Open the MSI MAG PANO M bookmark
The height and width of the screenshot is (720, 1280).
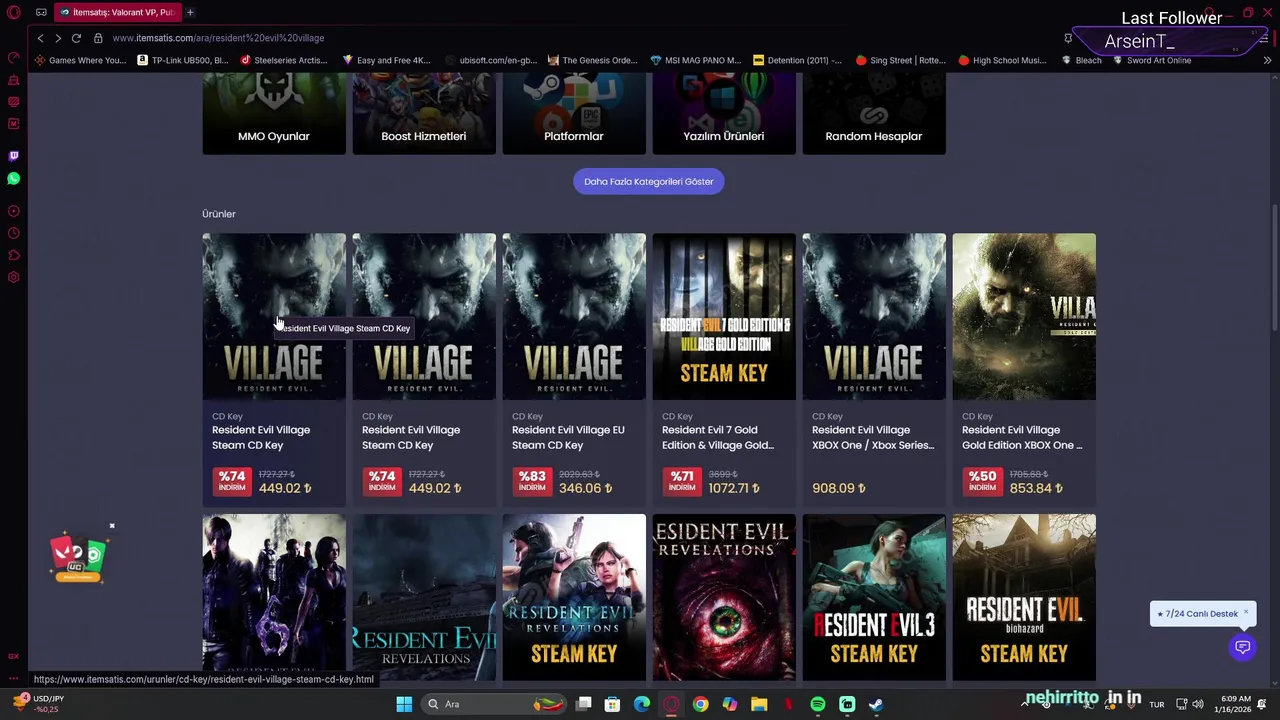[x=696, y=60]
